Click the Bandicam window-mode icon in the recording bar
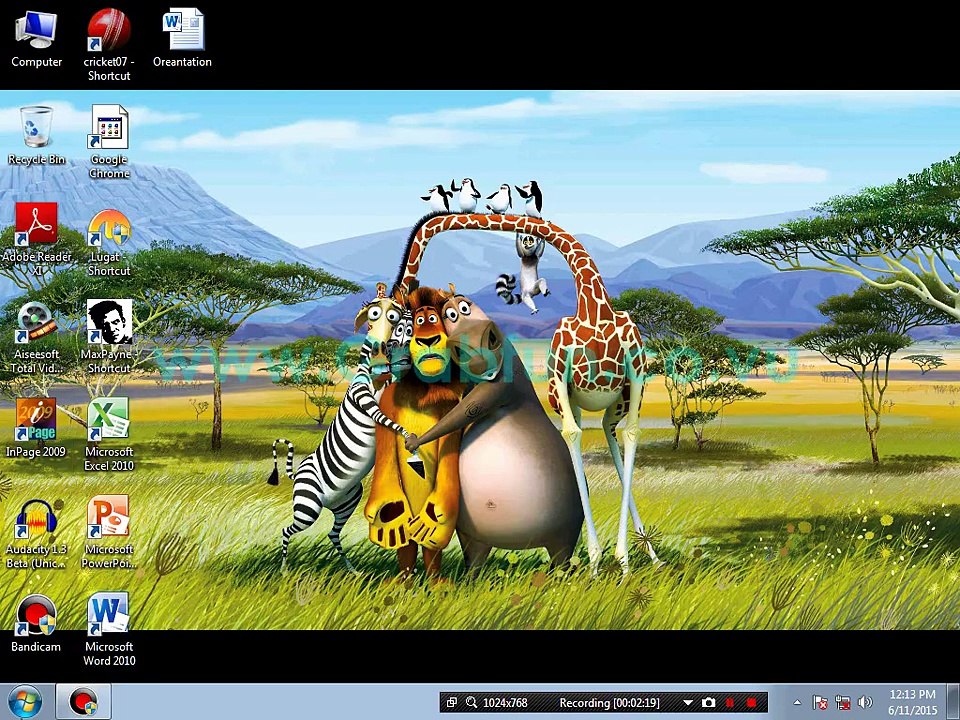Image resolution: width=960 pixels, height=720 pixels. 452,702
